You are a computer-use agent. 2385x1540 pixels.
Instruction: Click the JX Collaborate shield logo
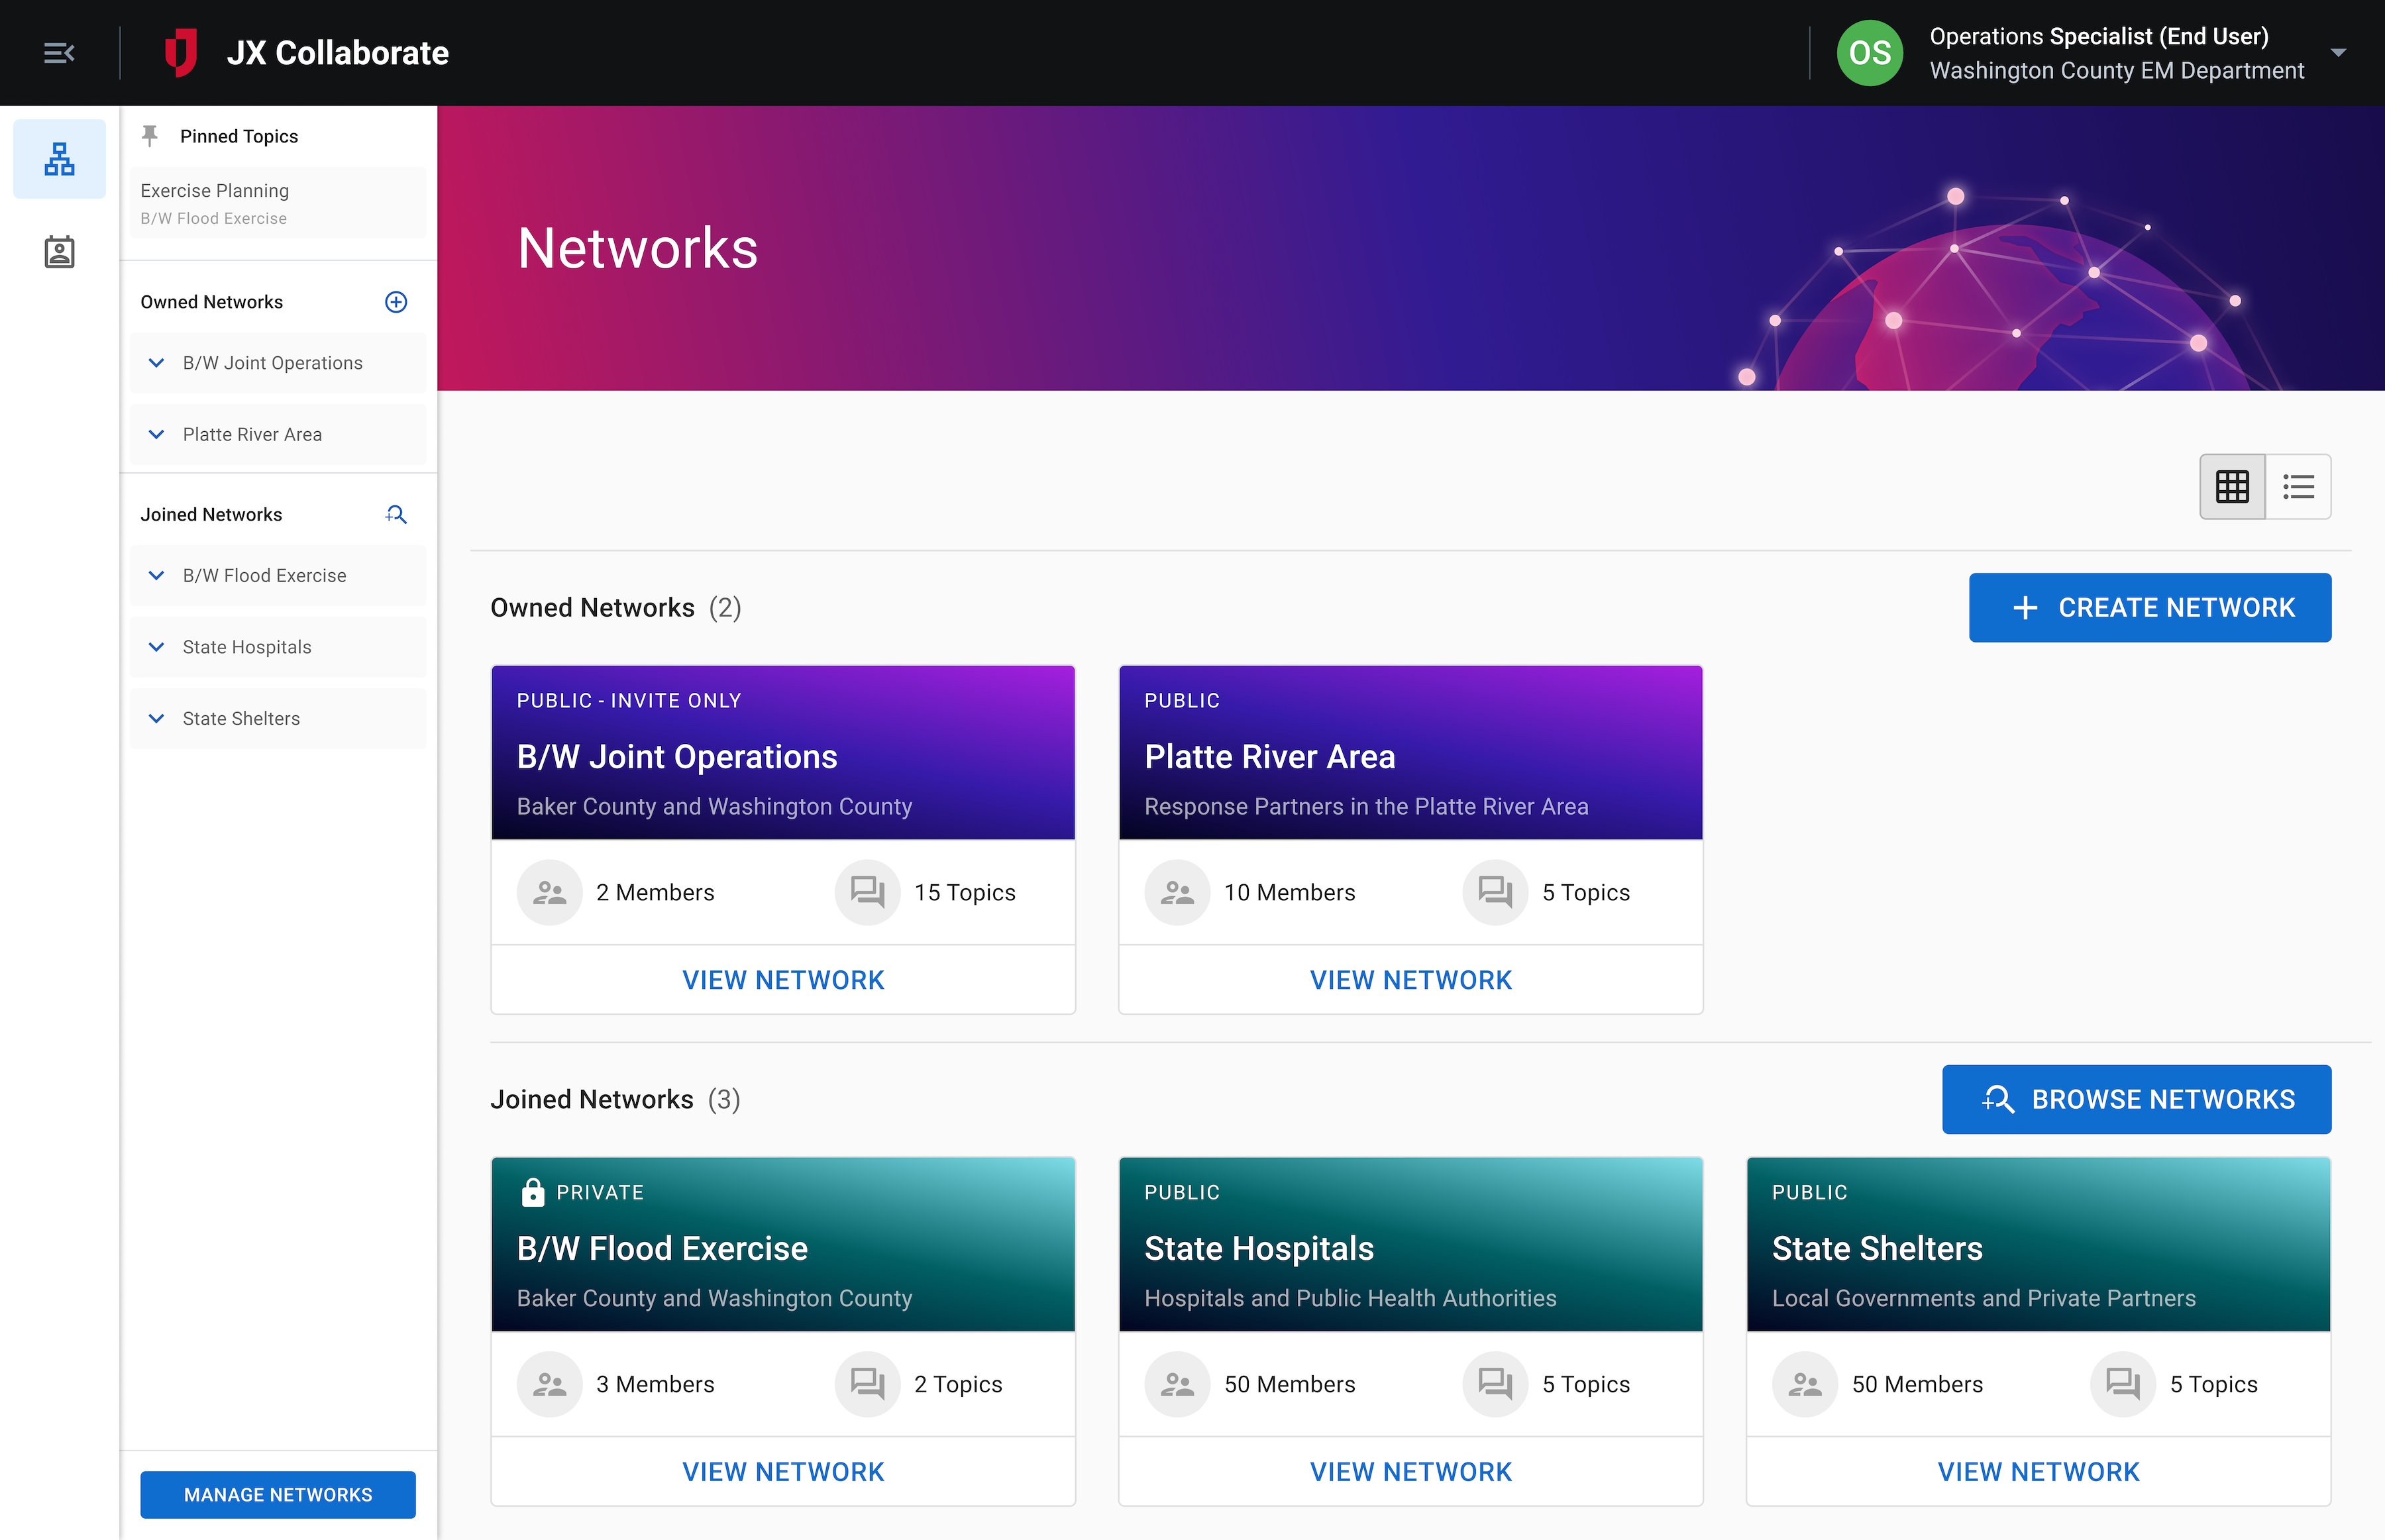pyautogui.click(x=181, y=53)
